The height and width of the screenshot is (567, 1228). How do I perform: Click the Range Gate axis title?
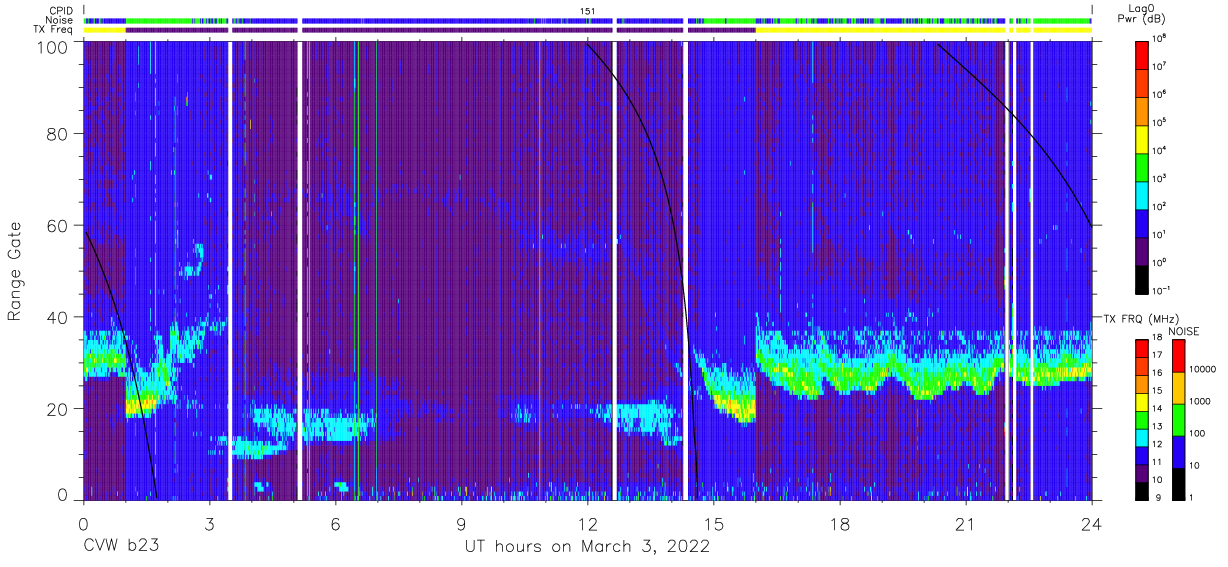click(x=16, y=271)
